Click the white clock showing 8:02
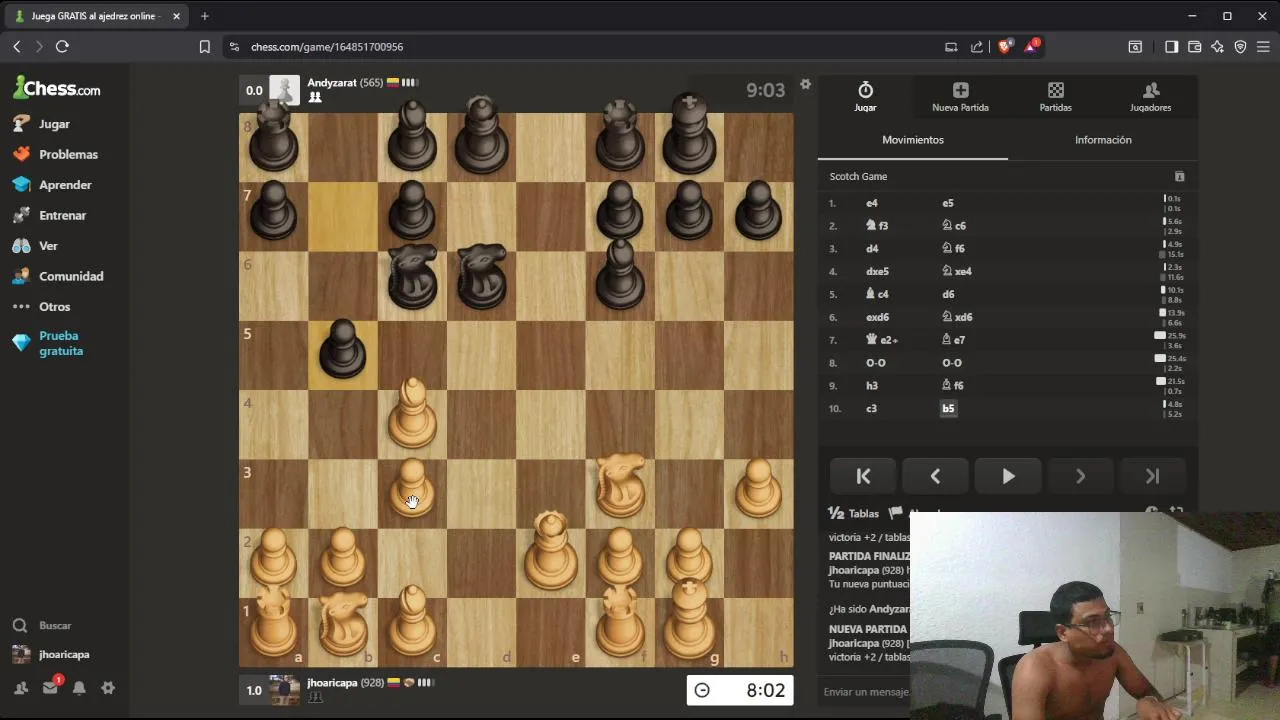The height and width of the screenshot is (720, 1280). tap(740, 690)
